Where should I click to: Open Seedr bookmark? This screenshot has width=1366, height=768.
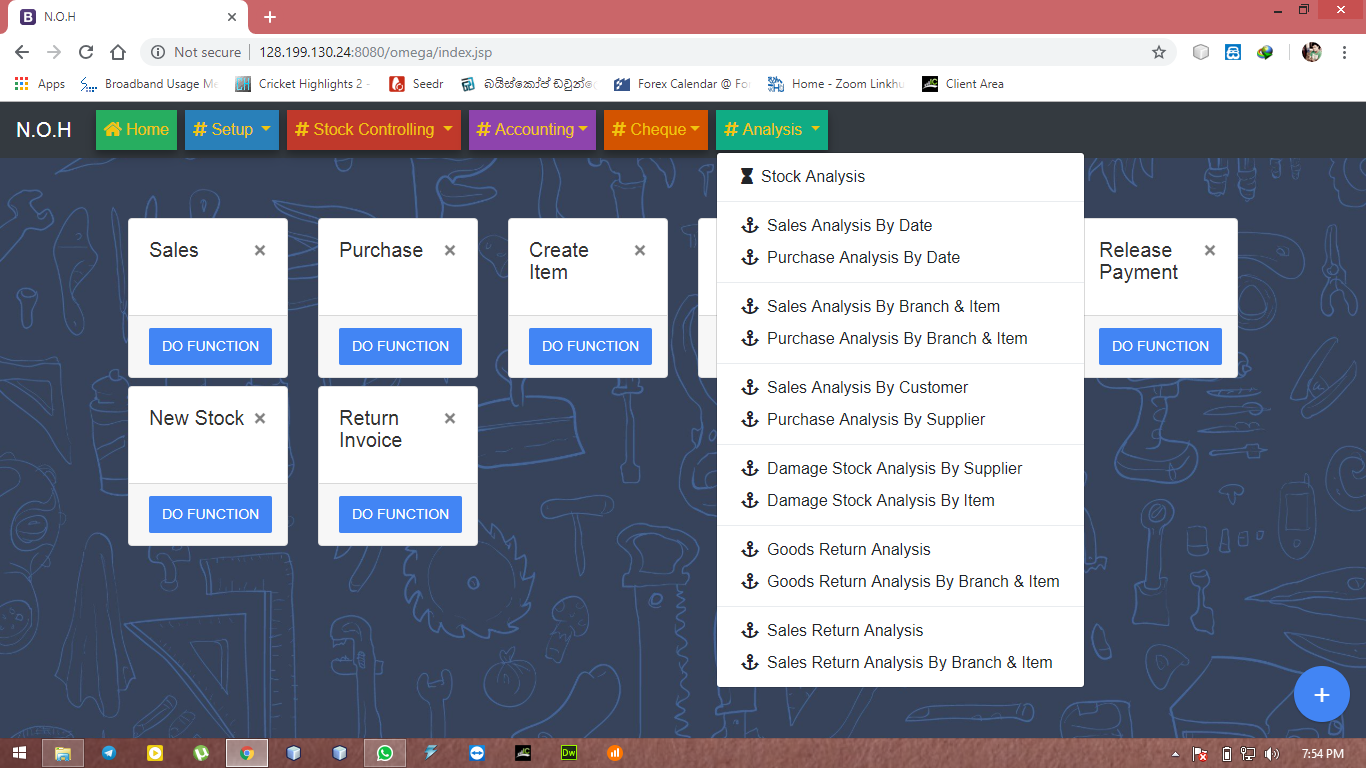[x=416, y=84]
